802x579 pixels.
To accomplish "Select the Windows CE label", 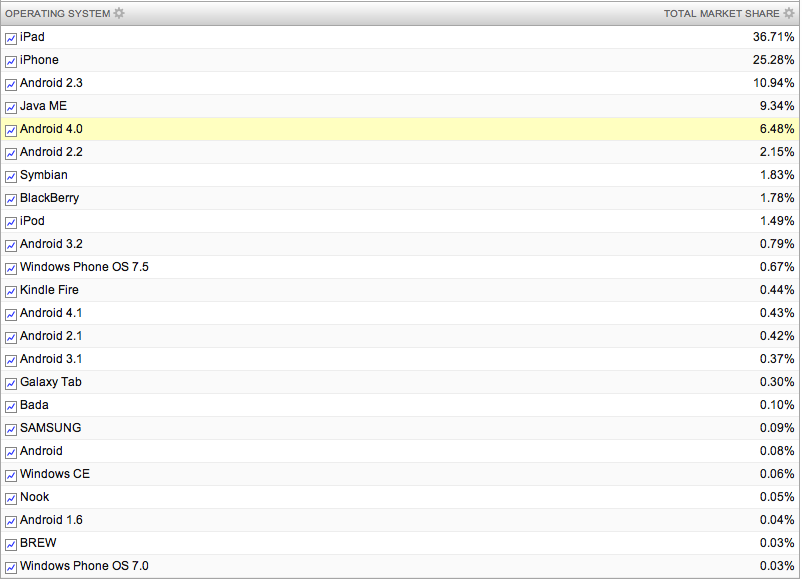I will [55, 474].
